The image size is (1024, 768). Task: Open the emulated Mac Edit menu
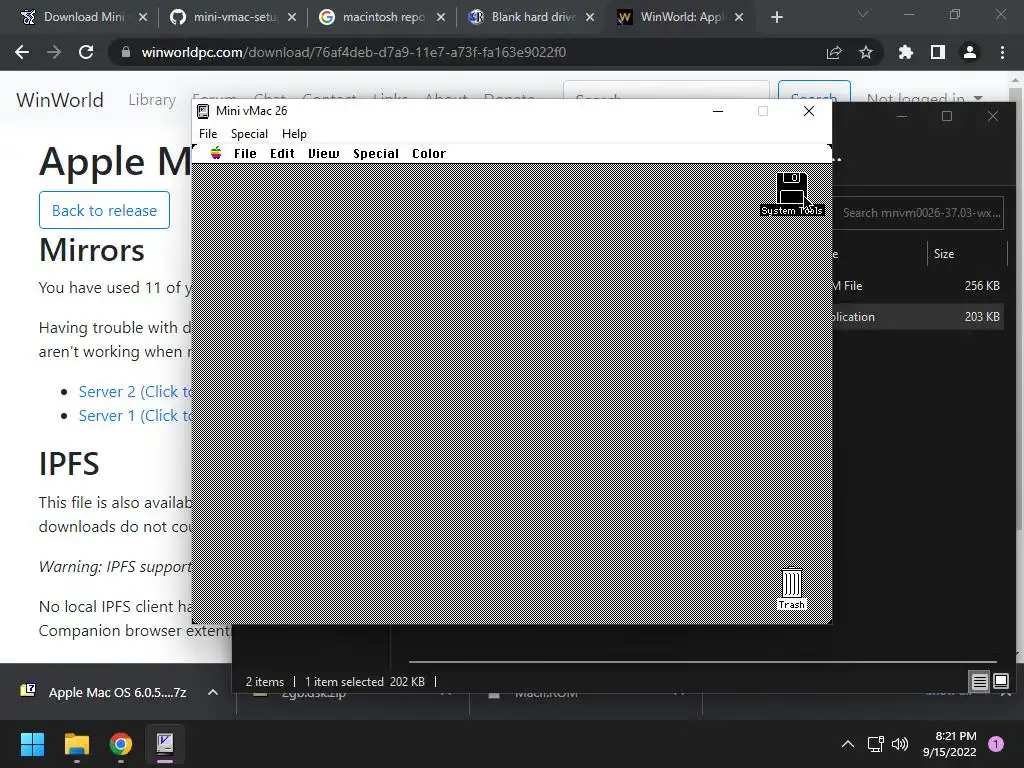click(282, 153)
